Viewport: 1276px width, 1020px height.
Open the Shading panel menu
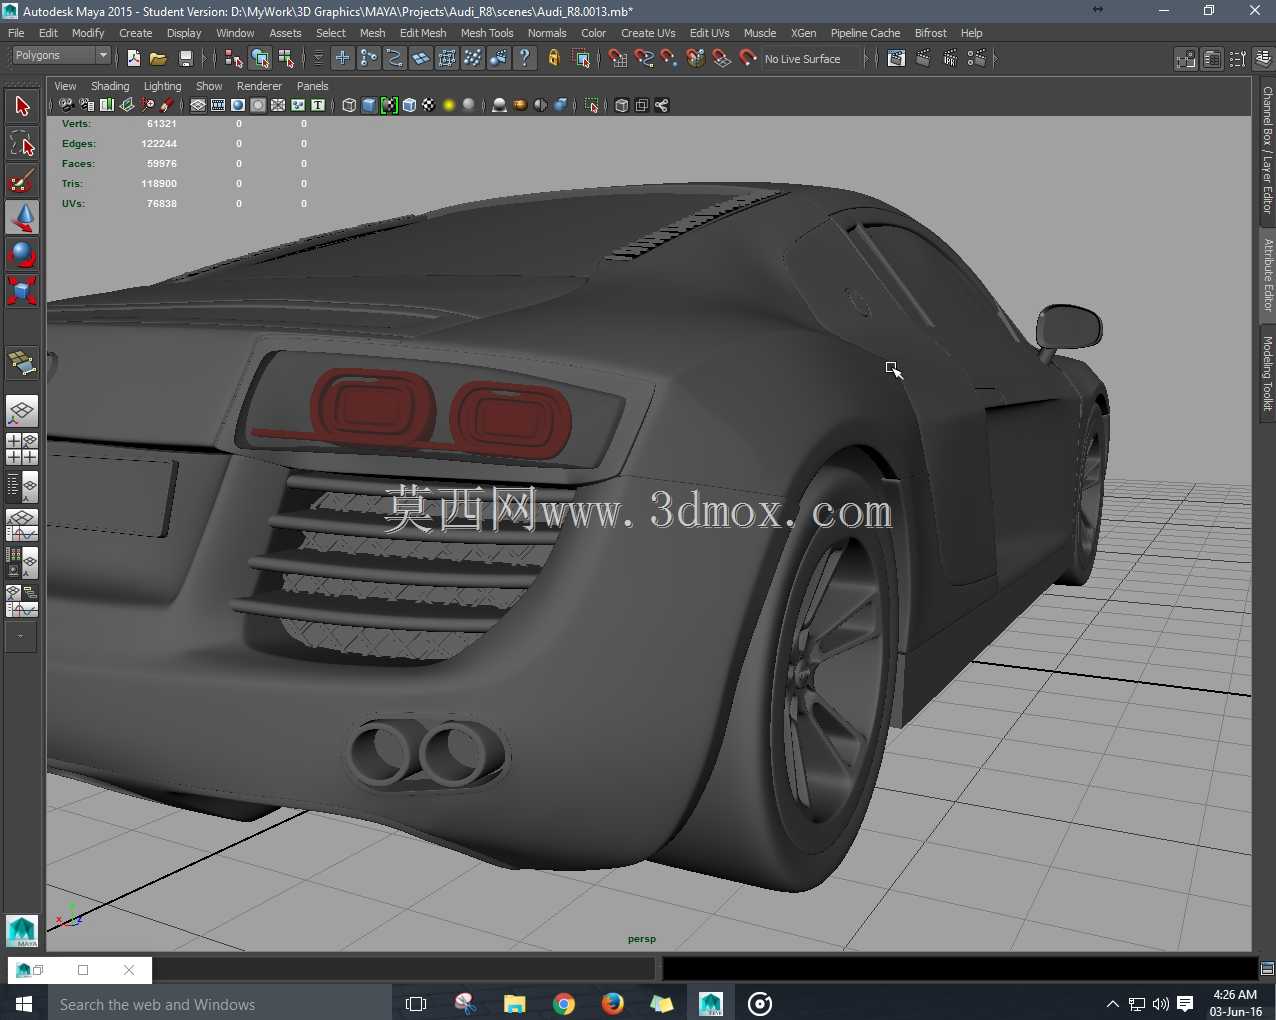pyautogui.click(x=110, y=86)
